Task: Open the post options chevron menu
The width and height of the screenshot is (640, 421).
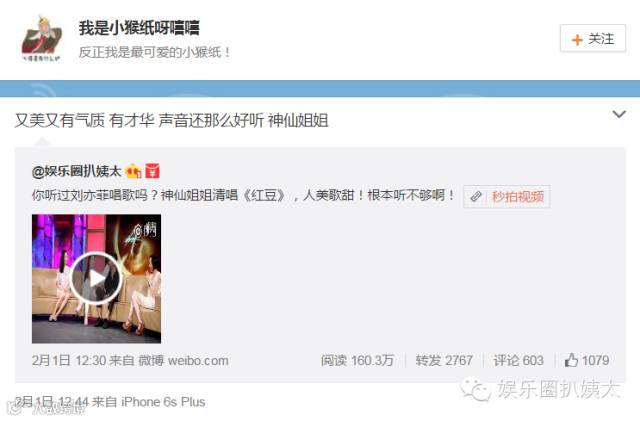Action: point(619,114)
